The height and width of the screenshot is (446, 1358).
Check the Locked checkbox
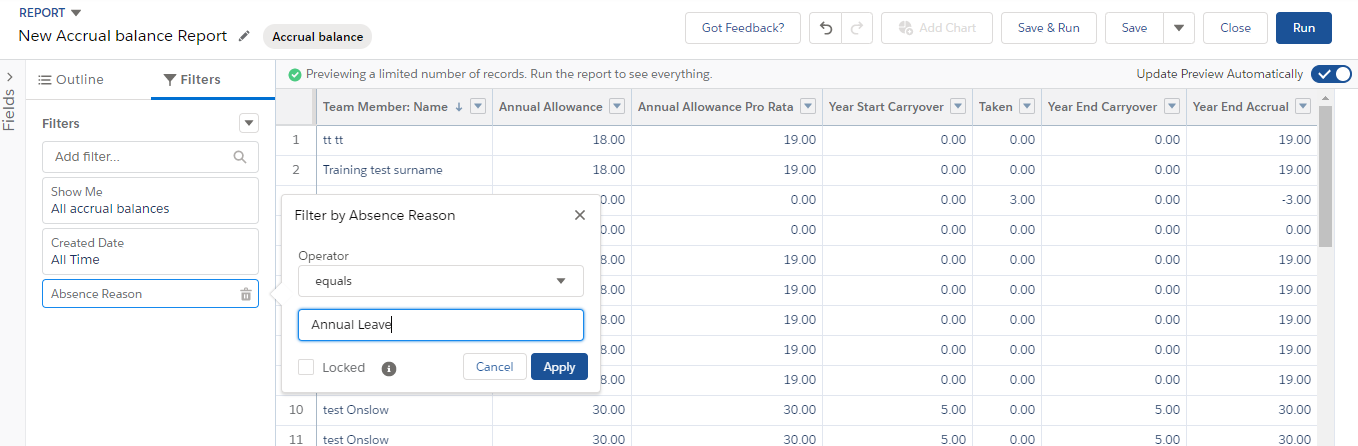307,367
